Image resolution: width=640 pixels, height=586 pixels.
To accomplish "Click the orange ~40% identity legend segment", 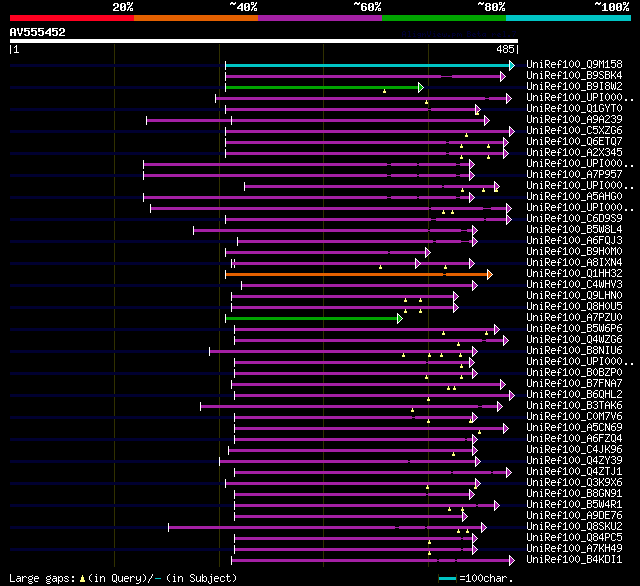I will coord(196,18).
